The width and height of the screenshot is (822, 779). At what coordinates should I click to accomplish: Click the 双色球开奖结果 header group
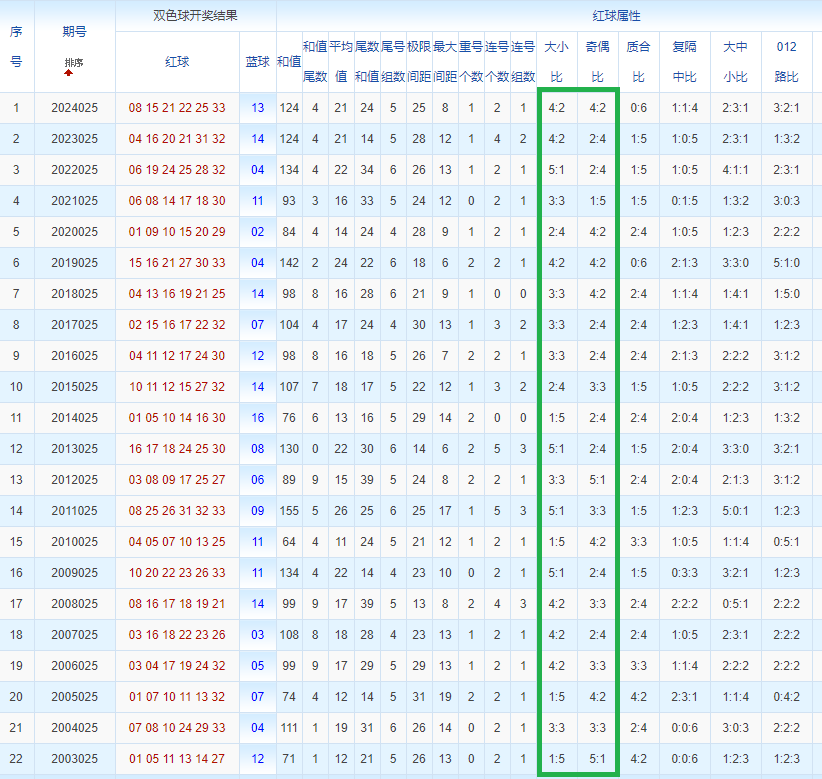tap(195, 16)
